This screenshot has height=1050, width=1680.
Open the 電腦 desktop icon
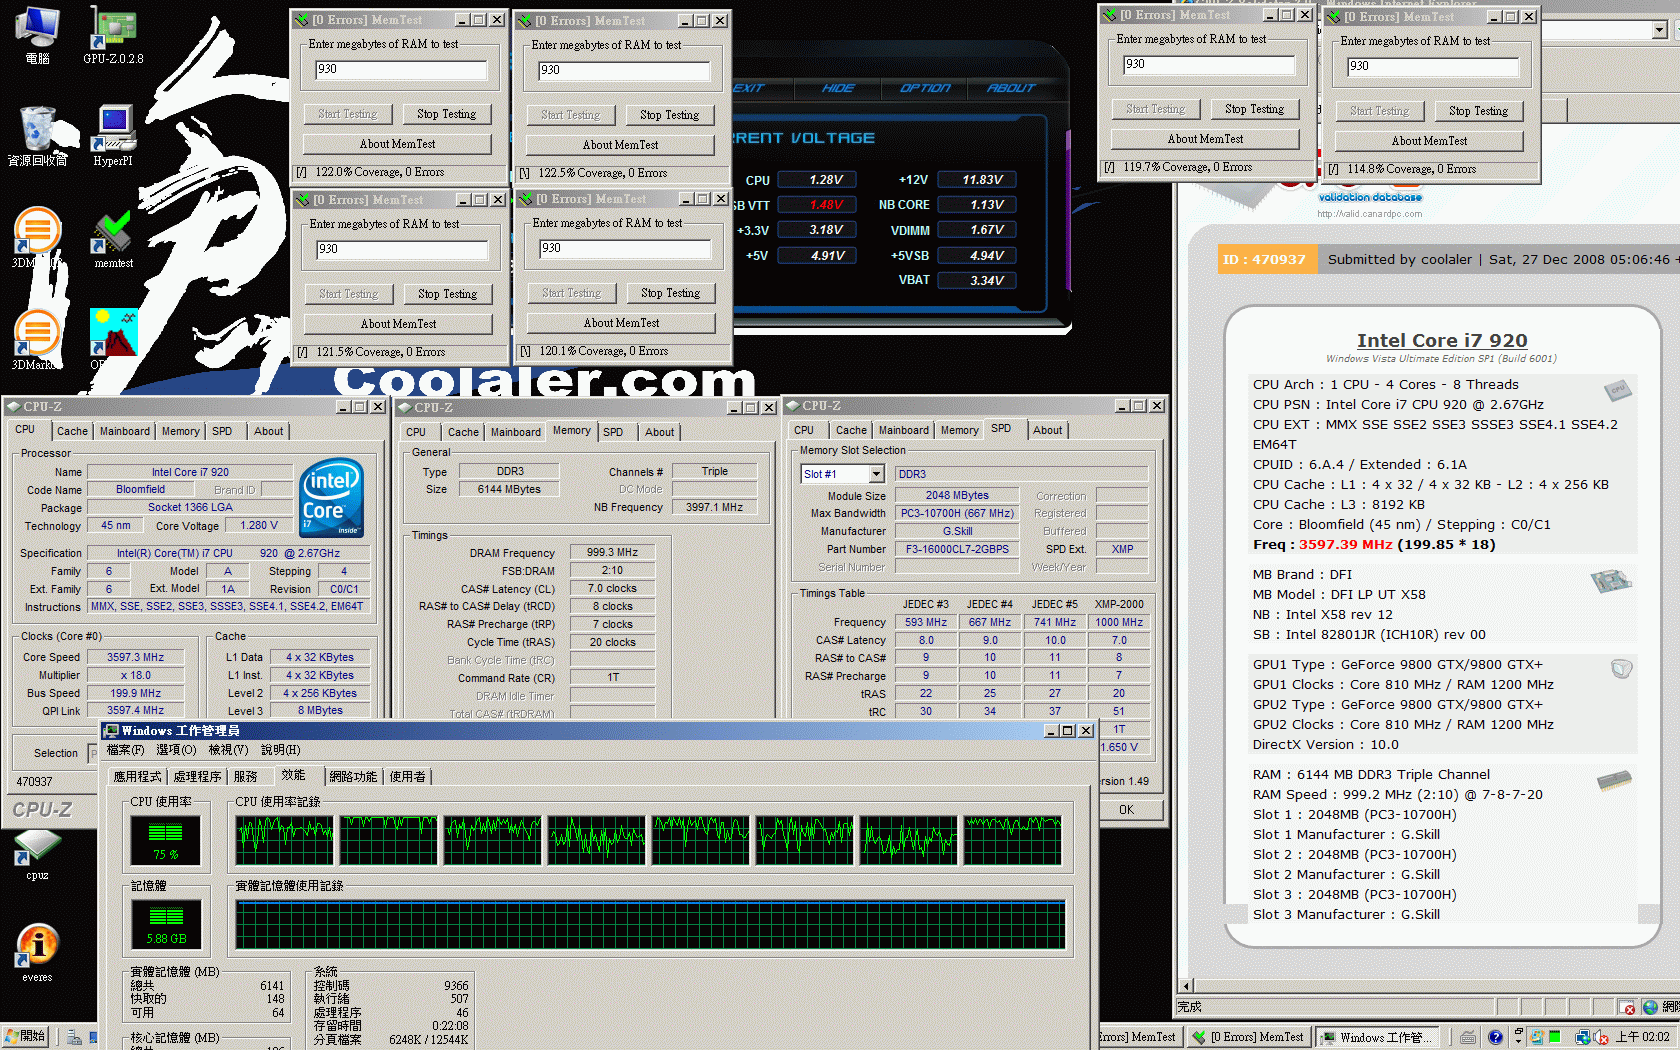(38, 35)
